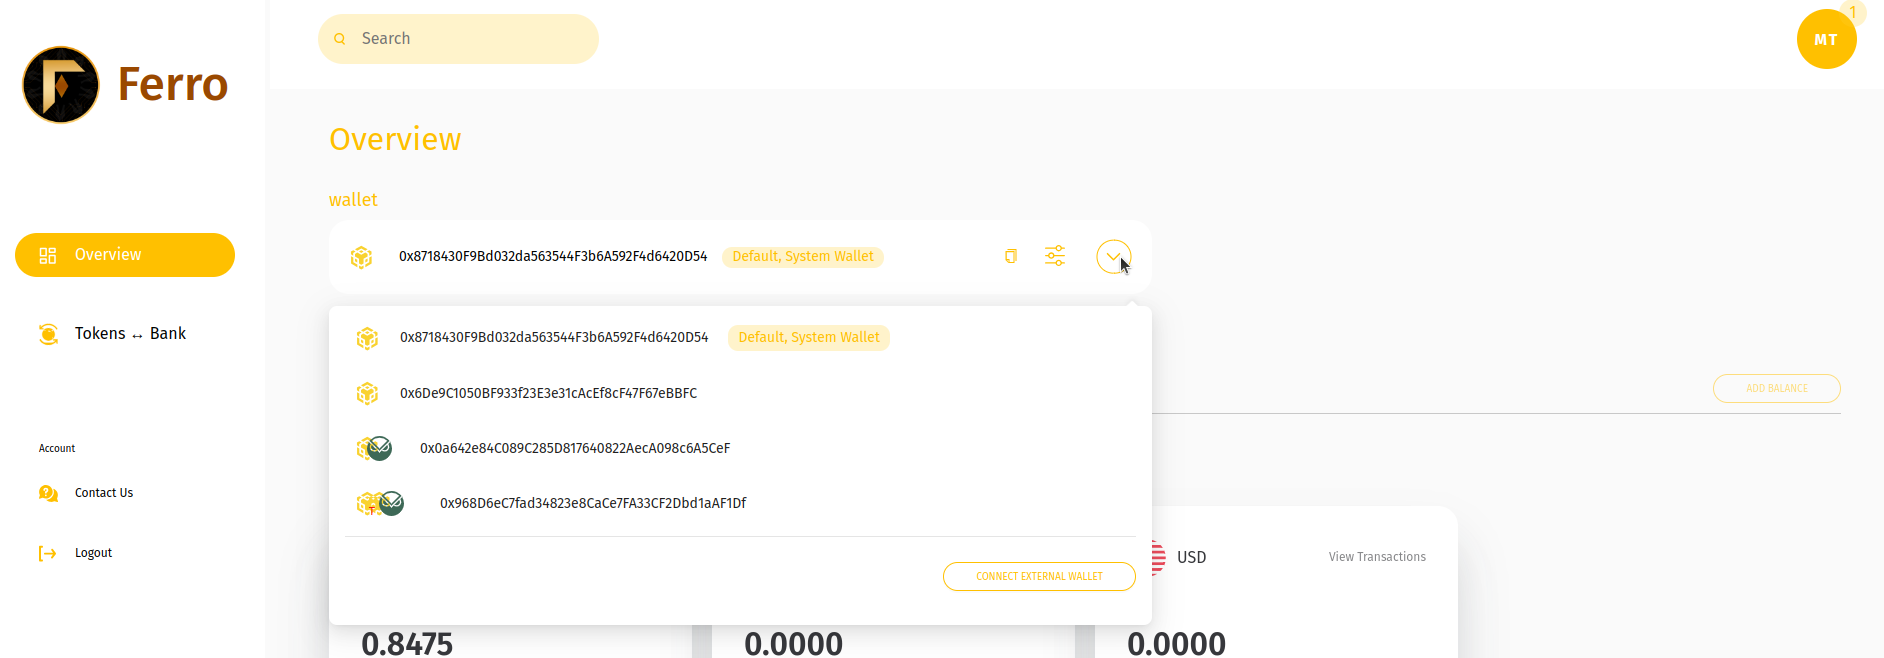This screenshot has height=658, width=1884.
Task: Click the search magnifier icon
Action: (340, 39)
